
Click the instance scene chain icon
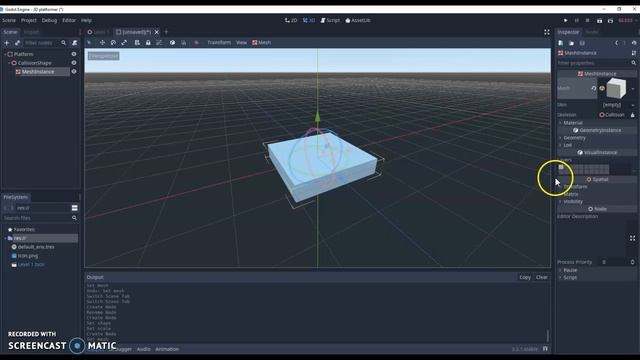(17, 43)
